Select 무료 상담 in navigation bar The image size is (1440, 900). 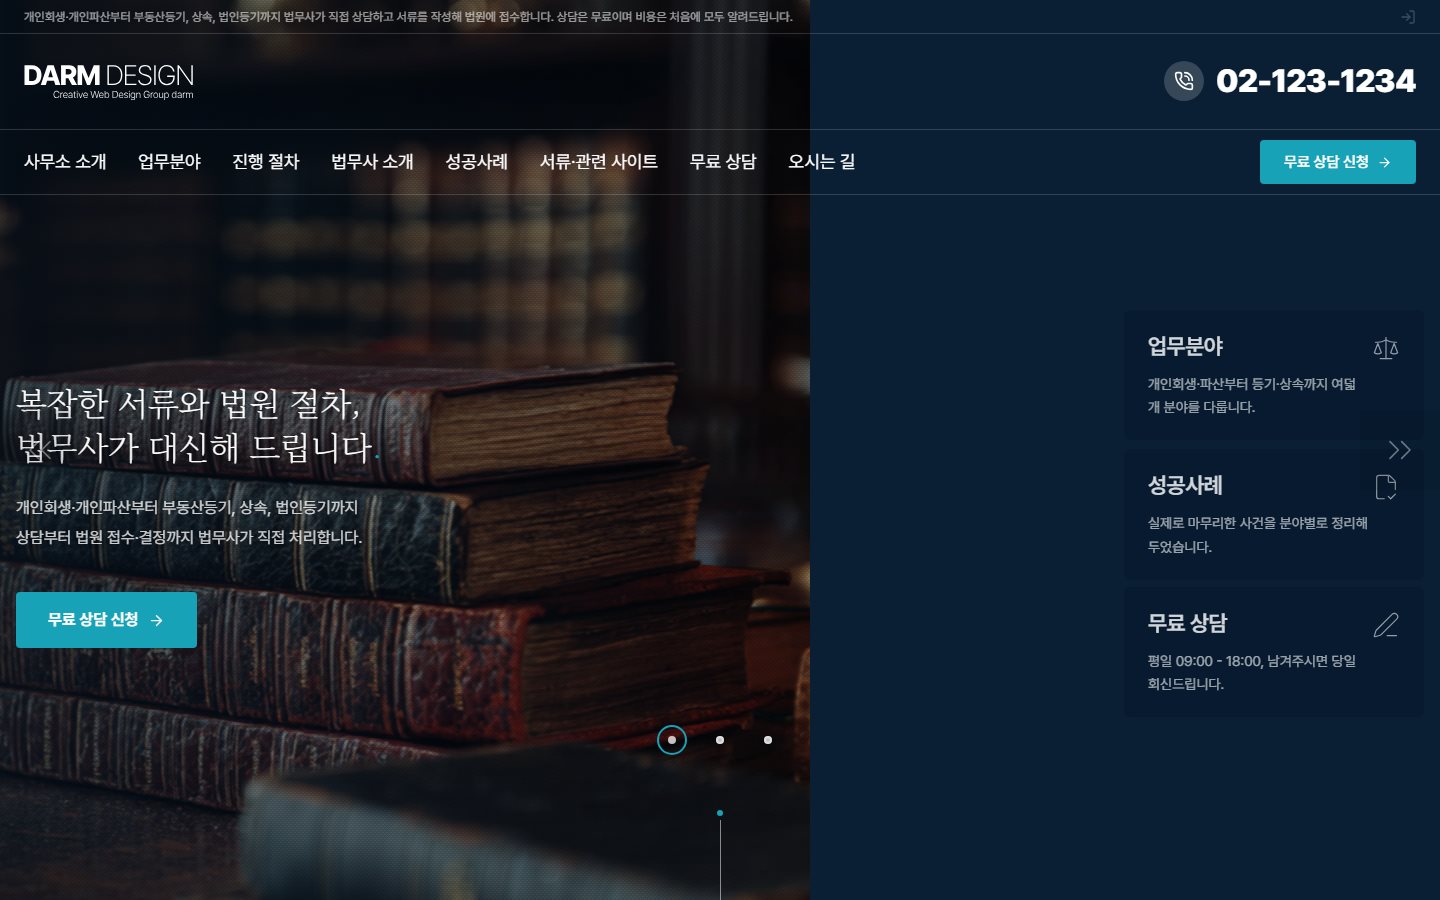[x=723, y=162]
